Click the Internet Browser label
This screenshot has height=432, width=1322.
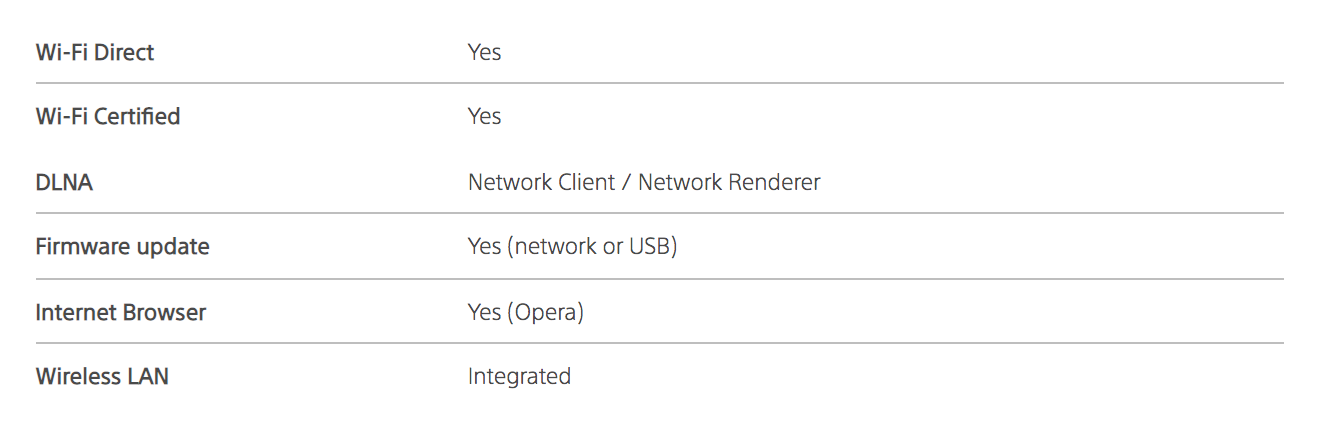pos(120,313)
